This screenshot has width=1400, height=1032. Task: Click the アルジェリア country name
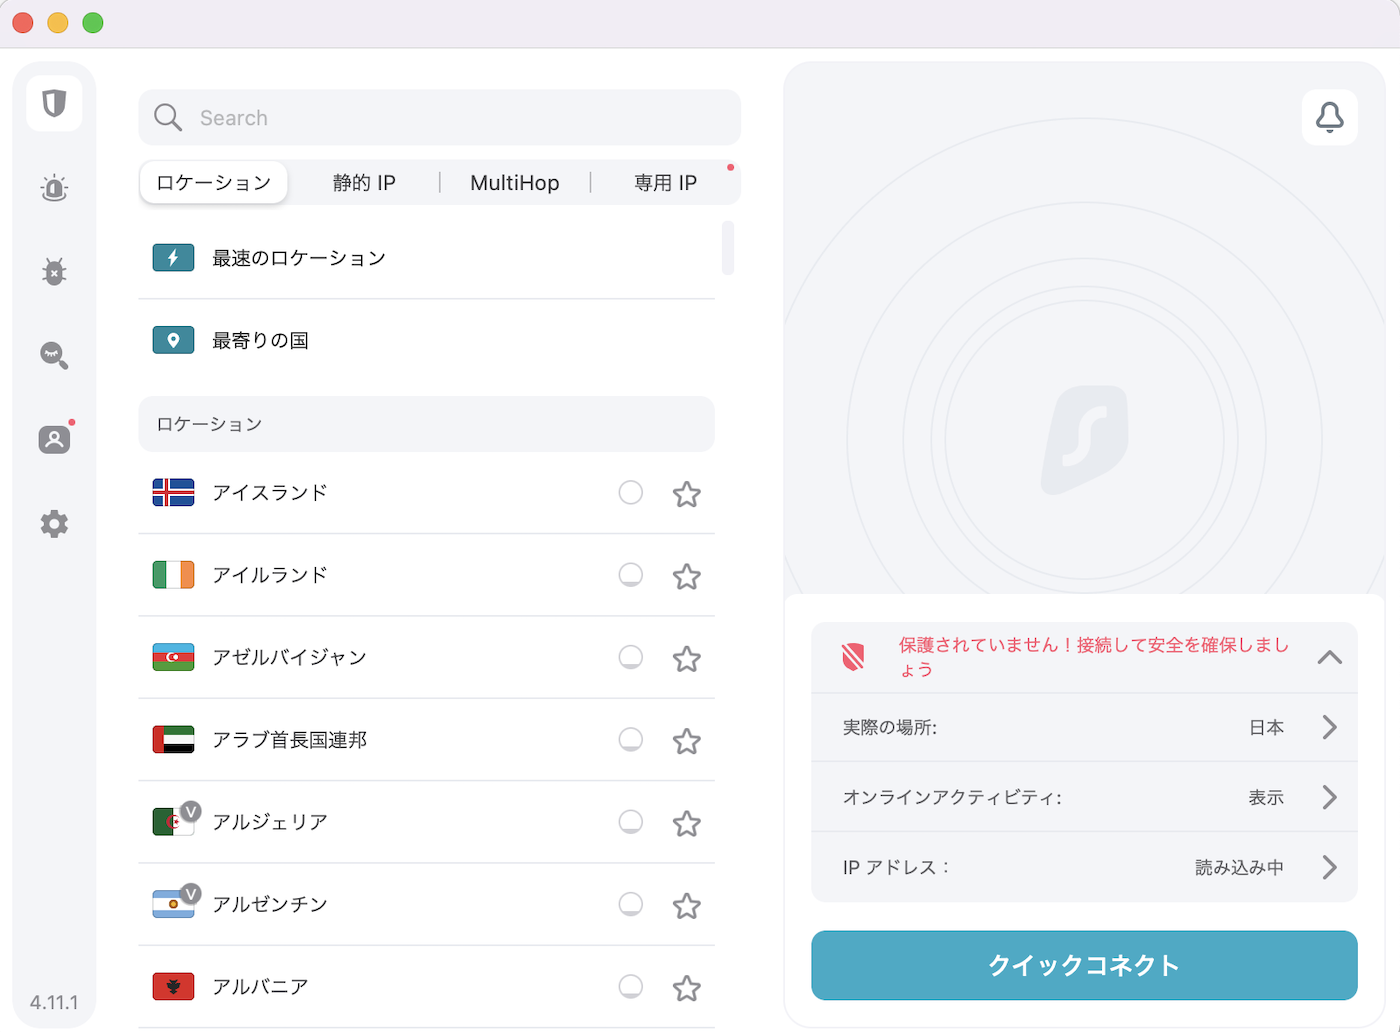click(270, 822)
